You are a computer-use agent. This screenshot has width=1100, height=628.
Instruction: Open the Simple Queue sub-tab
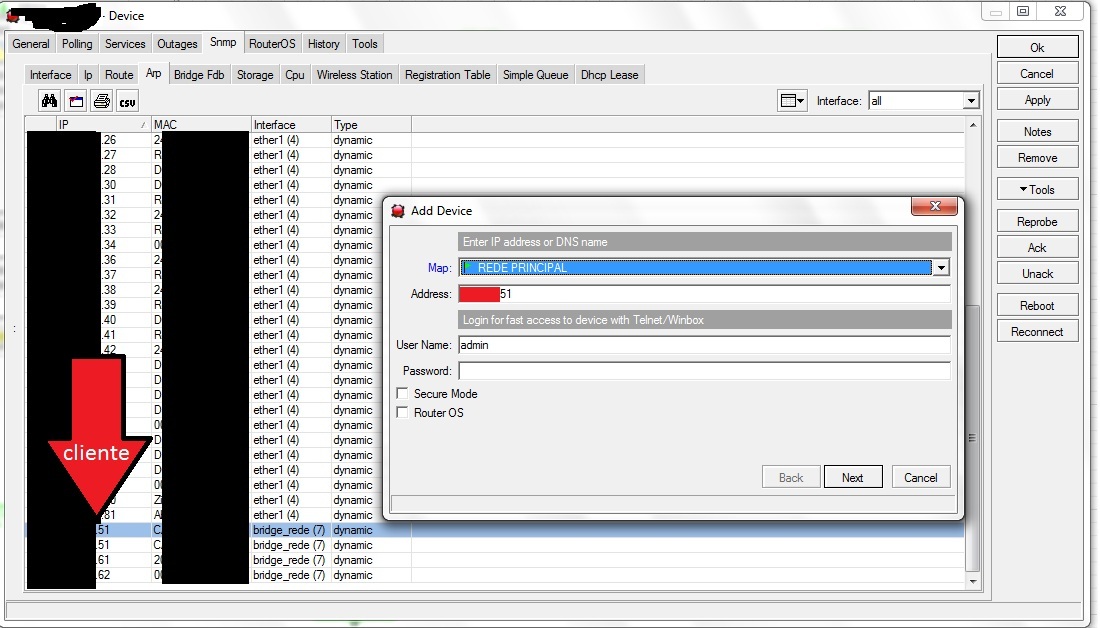click(535, 74)
